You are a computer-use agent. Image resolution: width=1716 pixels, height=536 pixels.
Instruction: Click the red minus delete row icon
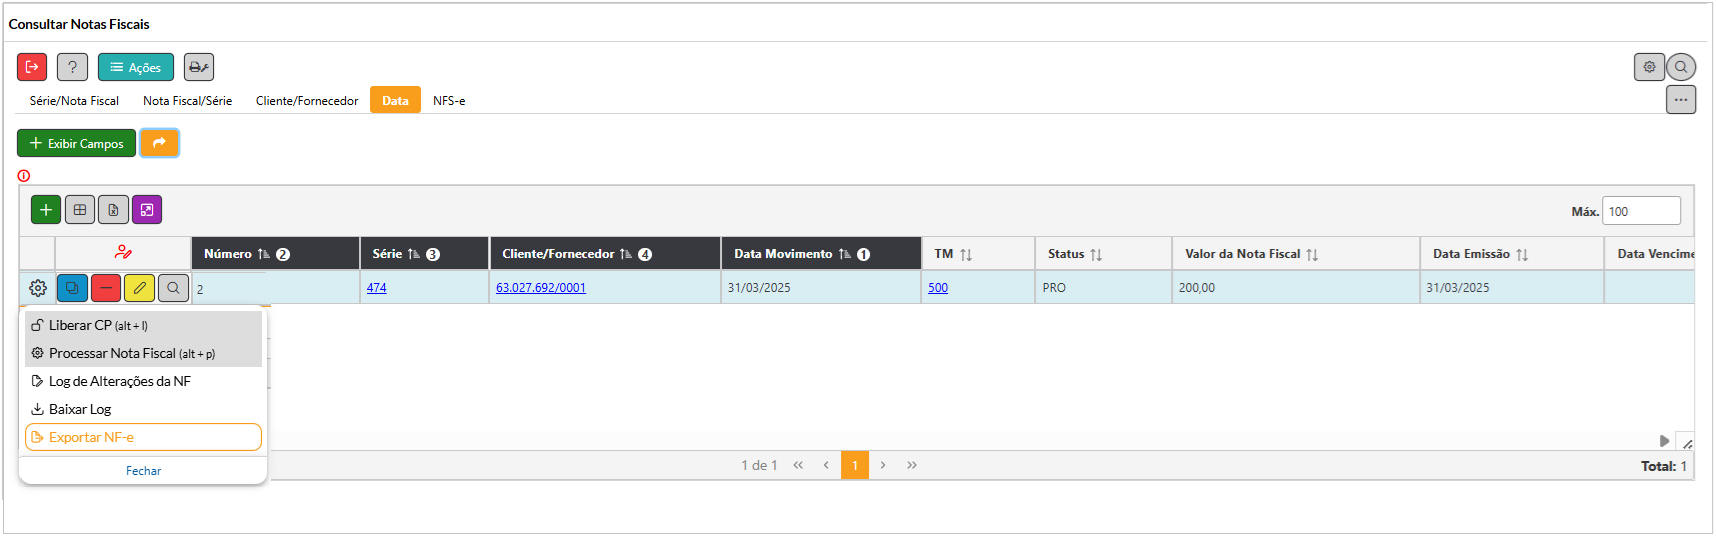pos(106,288)
